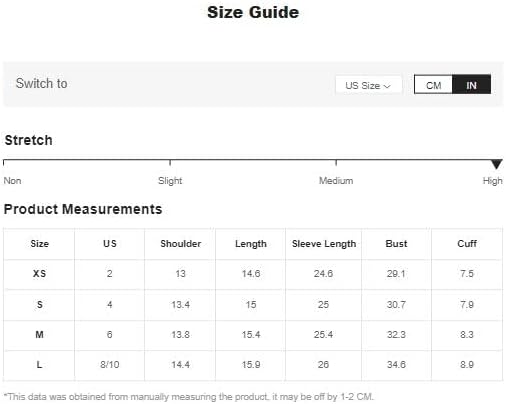Click the Size Guide title

[x=253, y=12]
